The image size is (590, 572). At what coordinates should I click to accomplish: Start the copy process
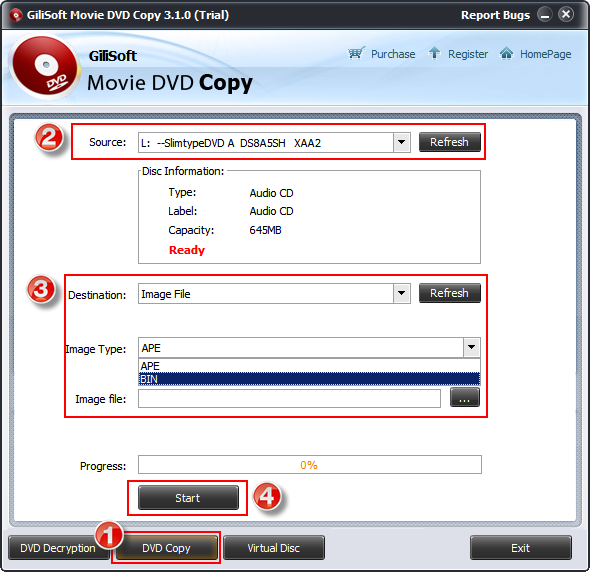point(188,498)
